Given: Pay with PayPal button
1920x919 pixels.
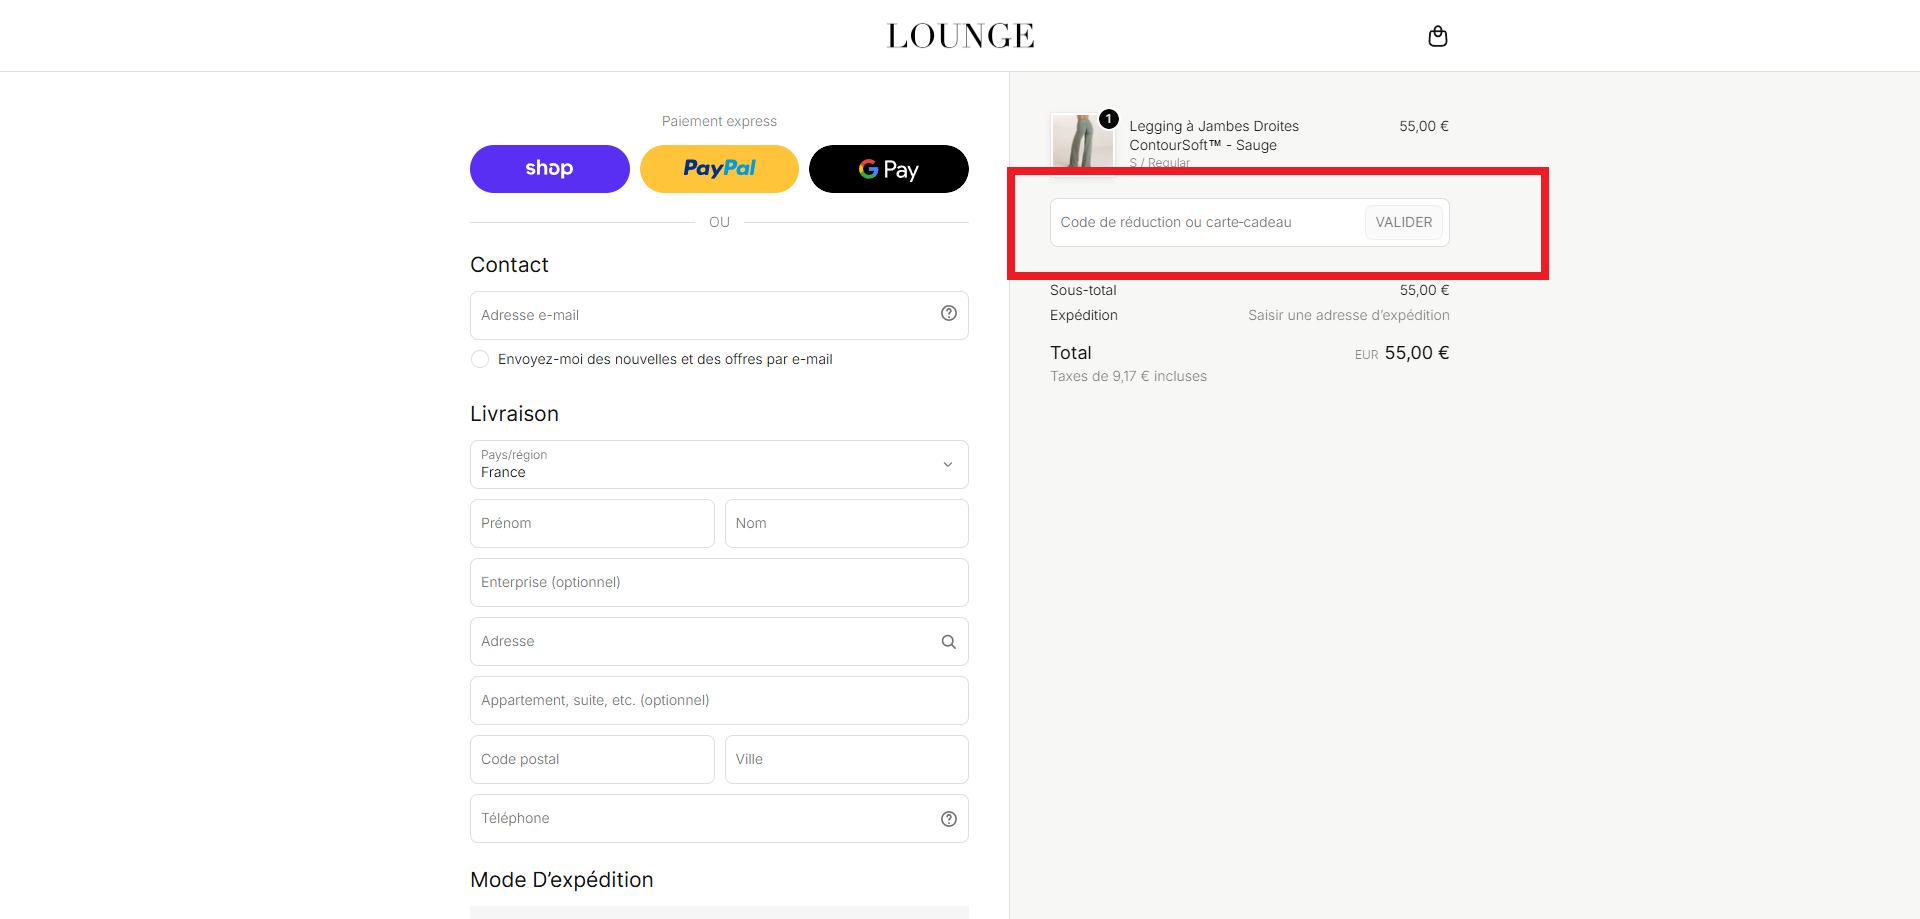Looking at the screenshot, I should pos(719,169).
